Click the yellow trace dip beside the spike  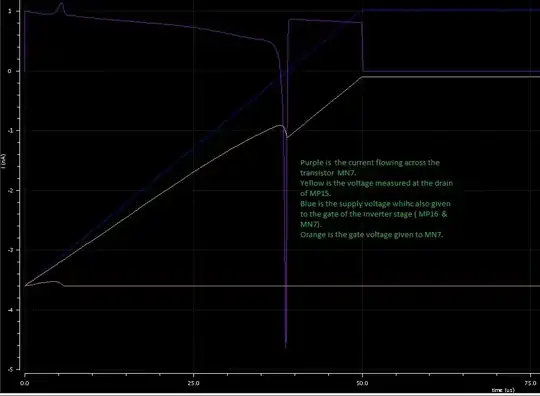(287, 138)
